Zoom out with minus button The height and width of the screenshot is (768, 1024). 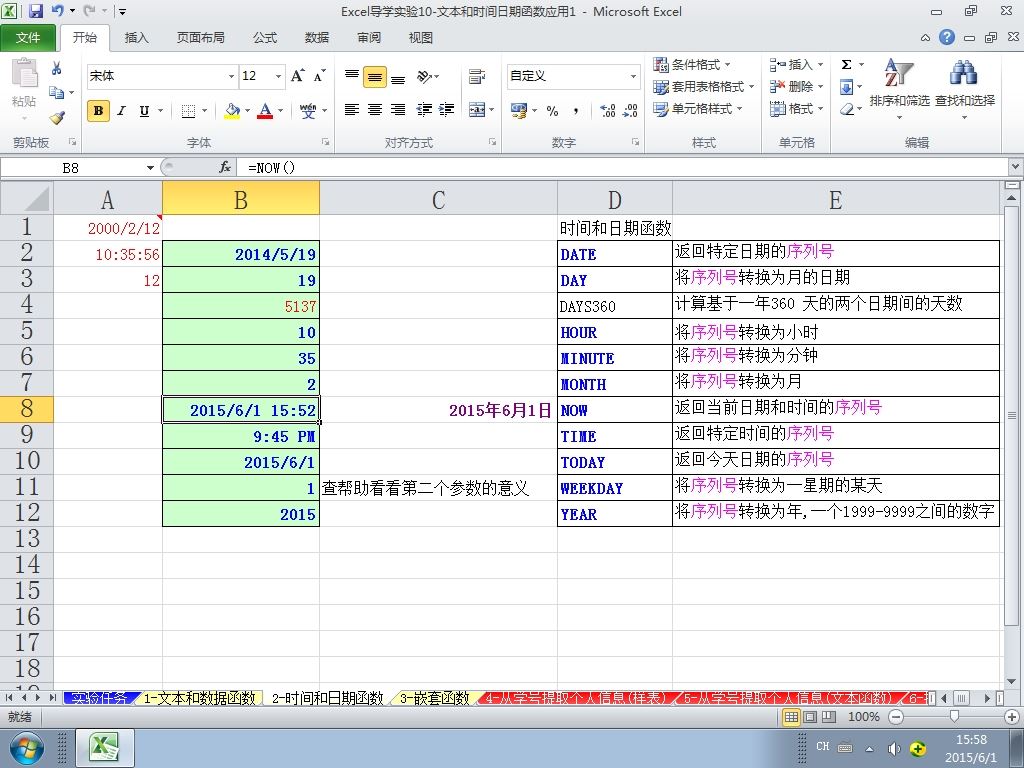(x=897, y=717)
